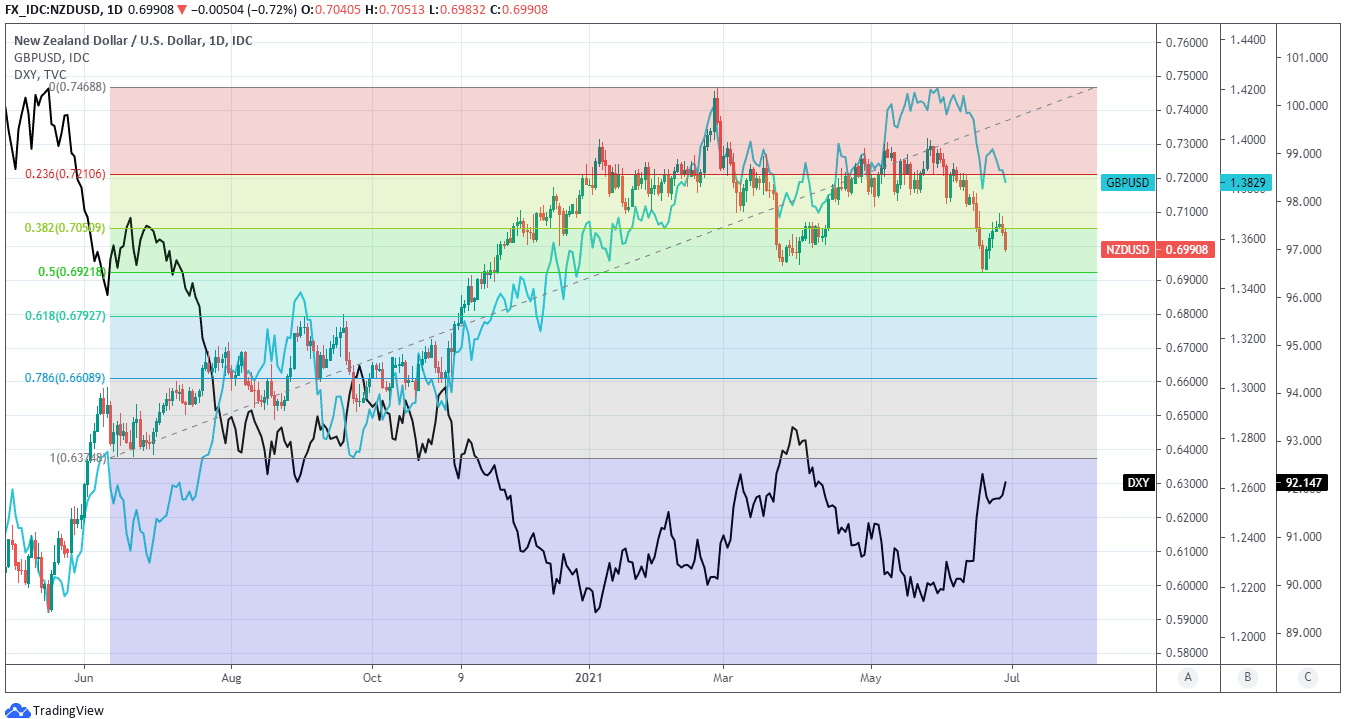Select price scale B at bottom
The width and height of the screenshot is (1347, 719).
pyautogui.click(x=1248, y=677)
